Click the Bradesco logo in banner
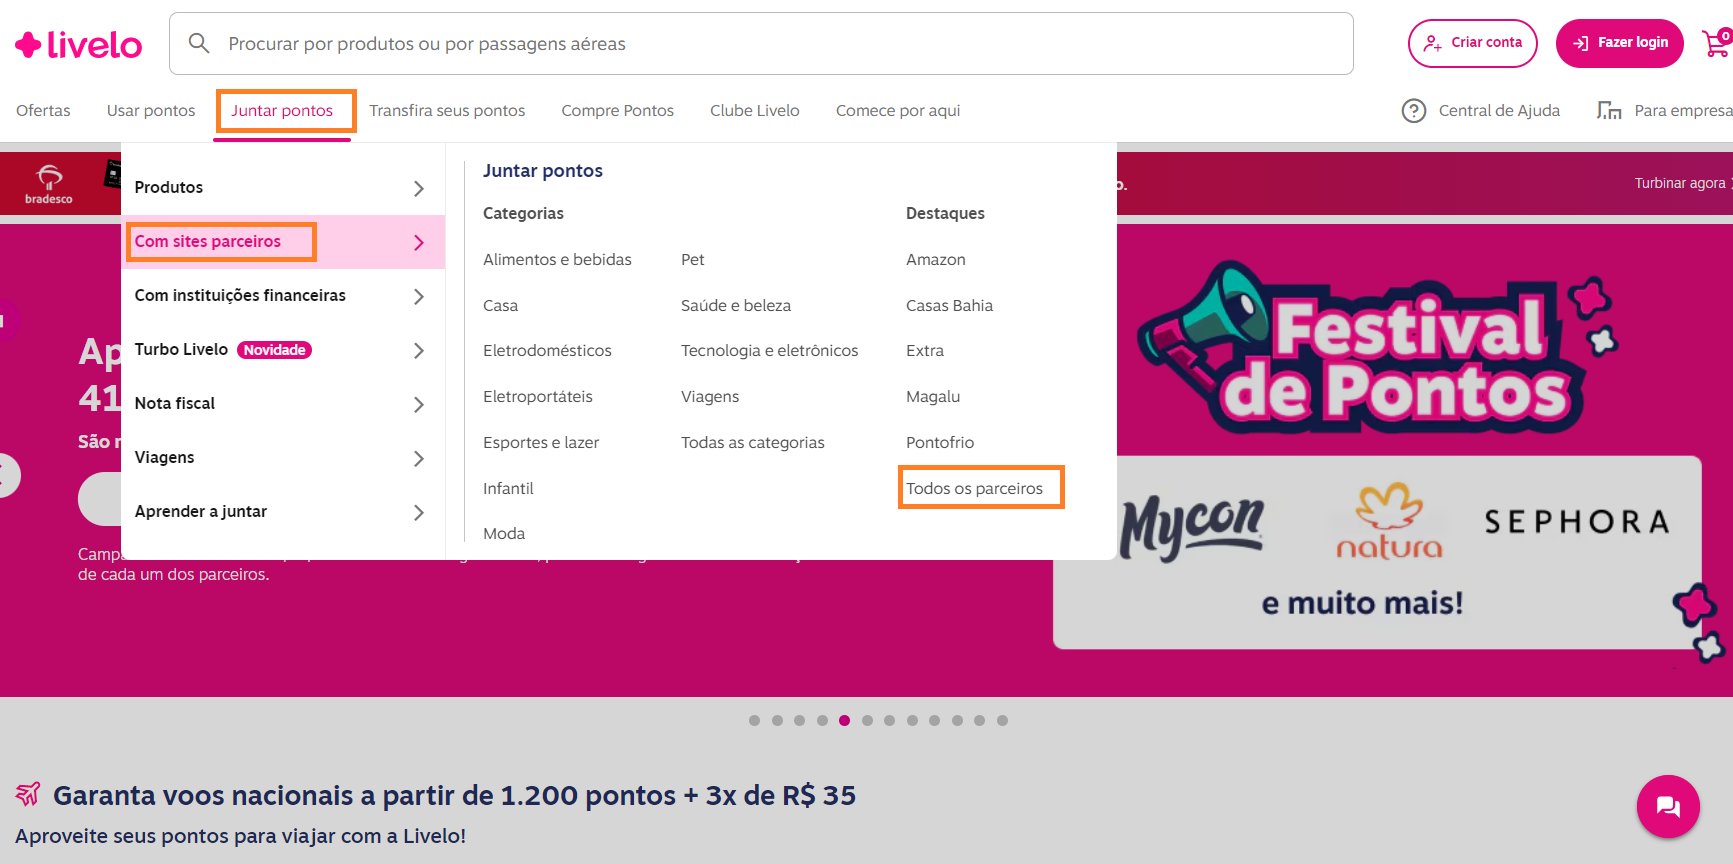The height and width of the screenshot is (864, 1733). (x=49, y=184)
